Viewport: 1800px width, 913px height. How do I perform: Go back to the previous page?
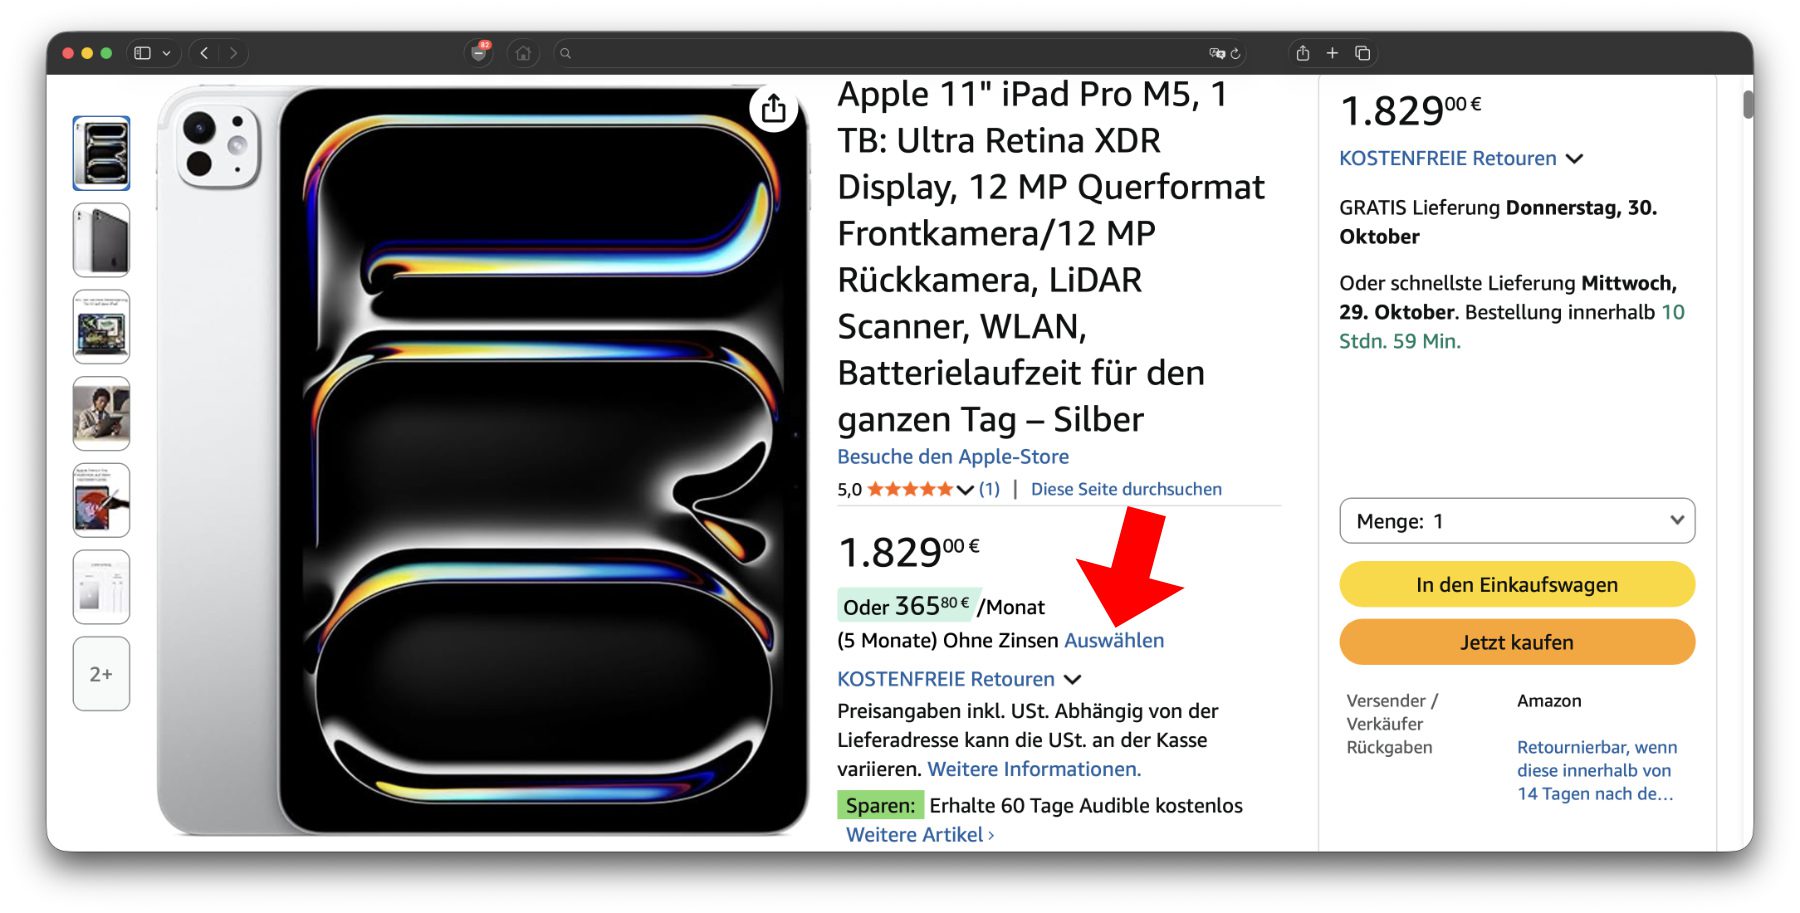point(204,53)
